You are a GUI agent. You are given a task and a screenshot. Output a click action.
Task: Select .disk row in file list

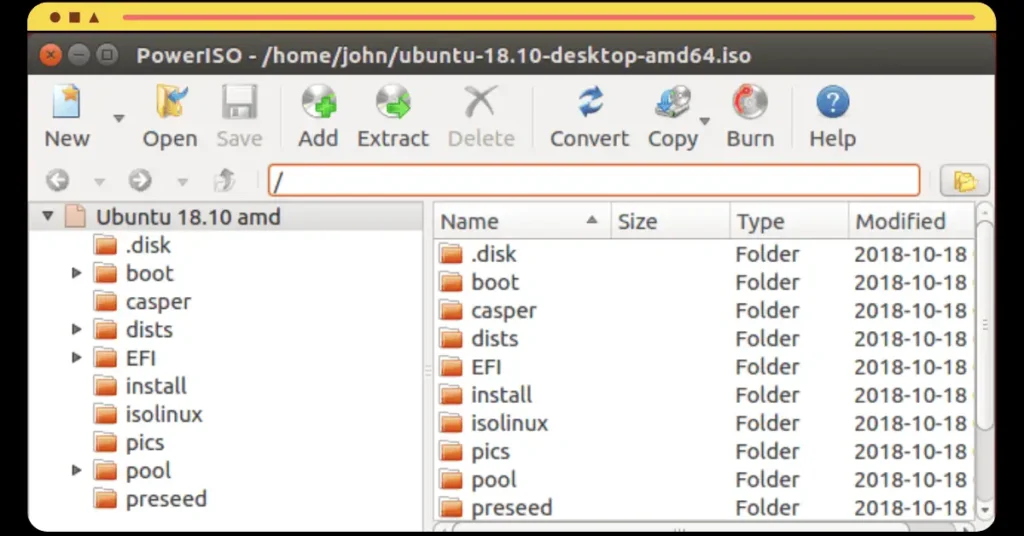pyautogui.click(x=703, y=254)
